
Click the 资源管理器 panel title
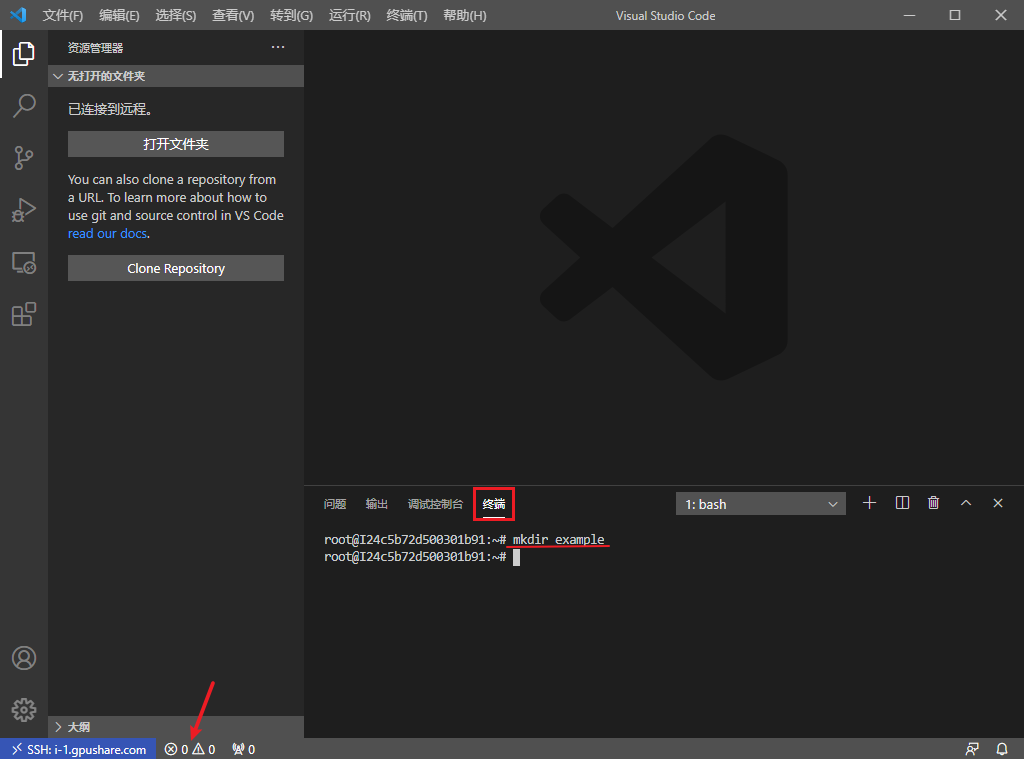click(x=95, y=48)
